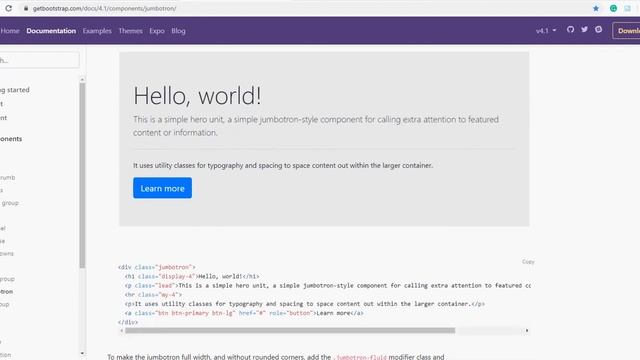Image resolution: width=640 pixels, height=360 pixels.
Task: Open the v4.1 version dropdown
Action: click(546, 31)
